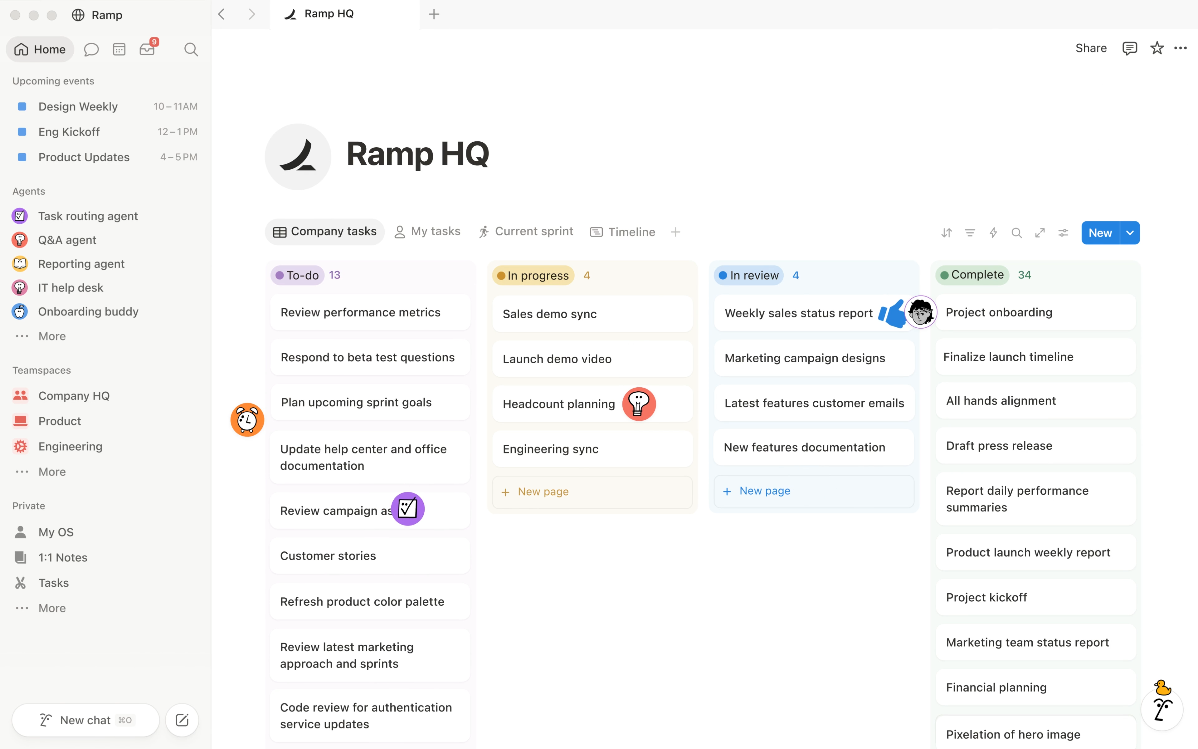This screenshot has width=1198, height=749.
Task: Click the sidebar search magnifier icon
Action: click(191, 50)
